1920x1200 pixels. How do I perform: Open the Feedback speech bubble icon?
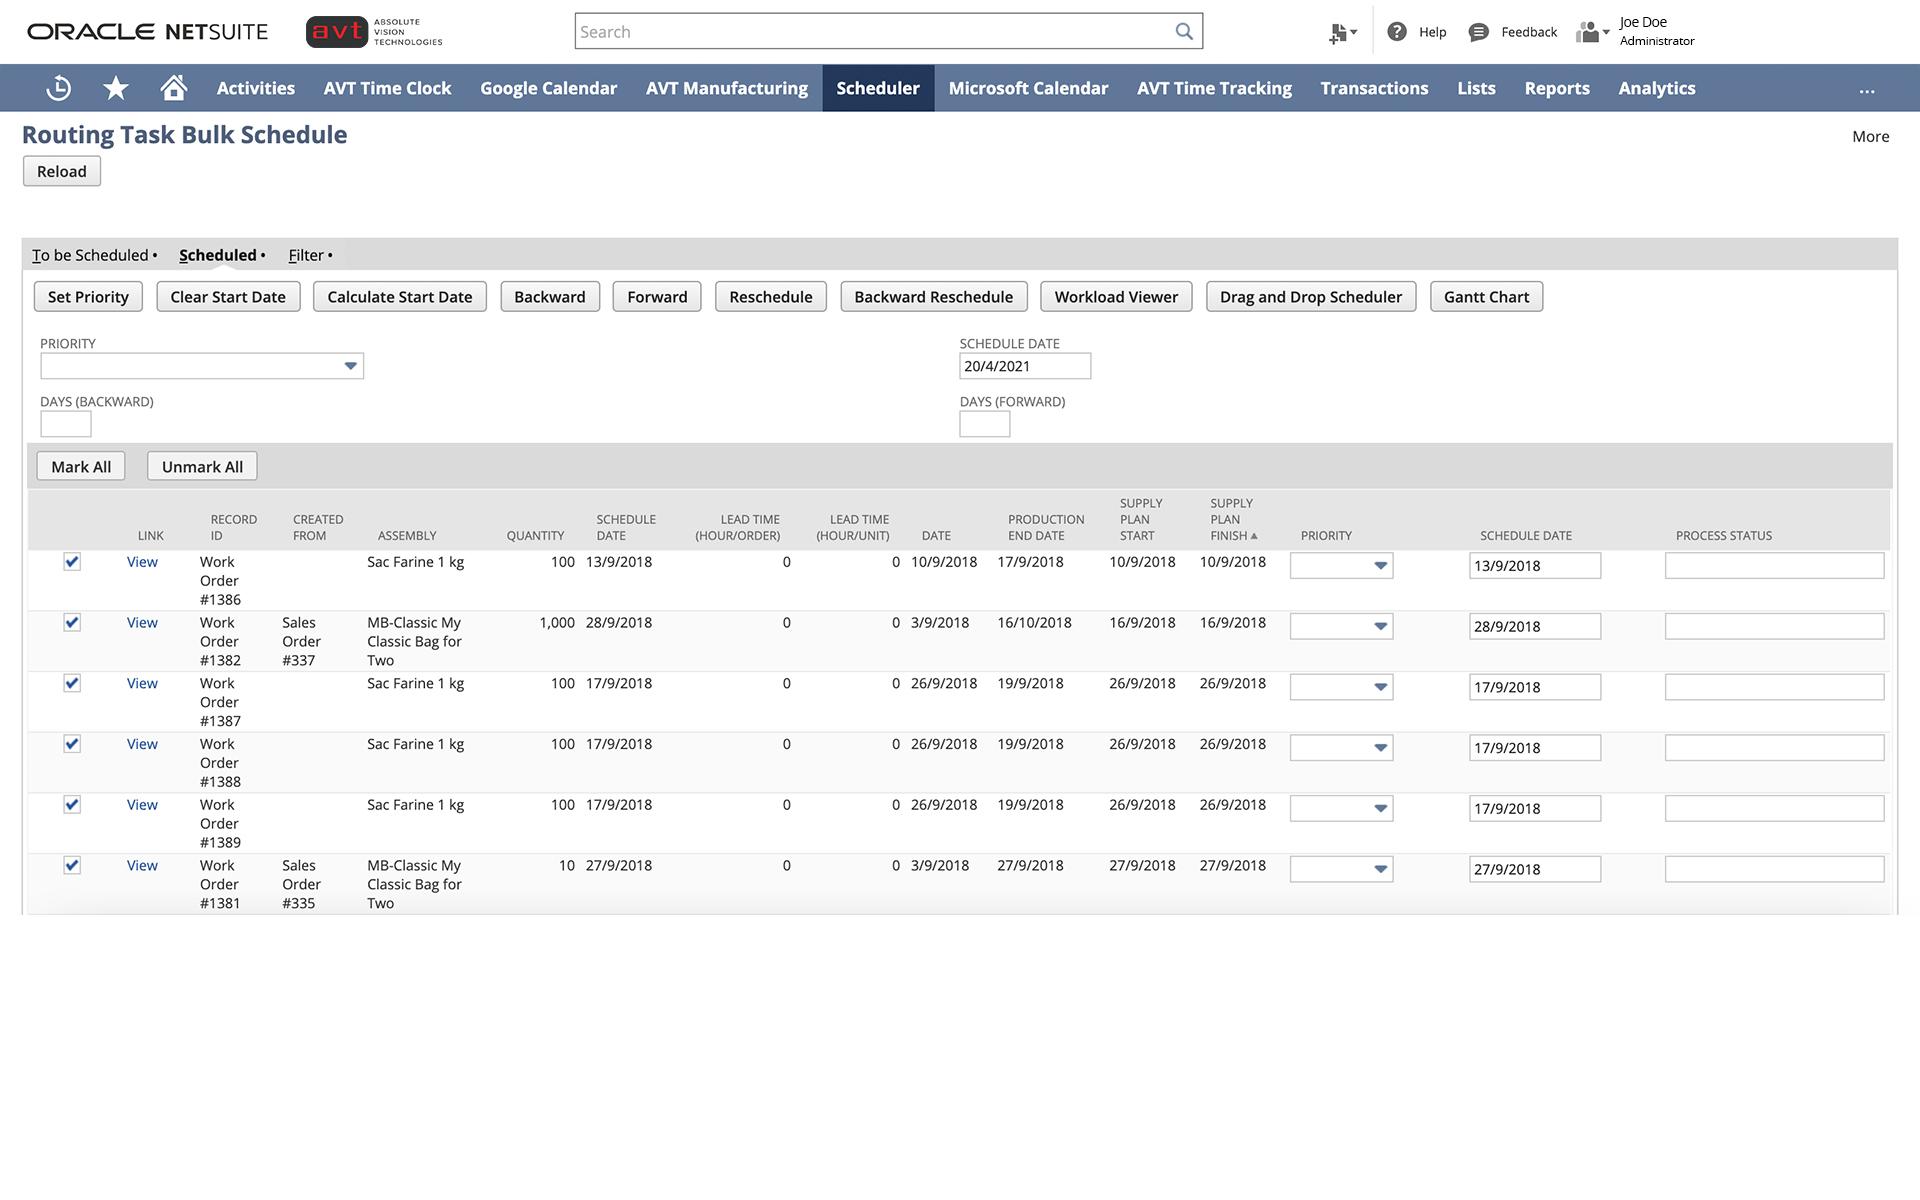point(1478,32)
